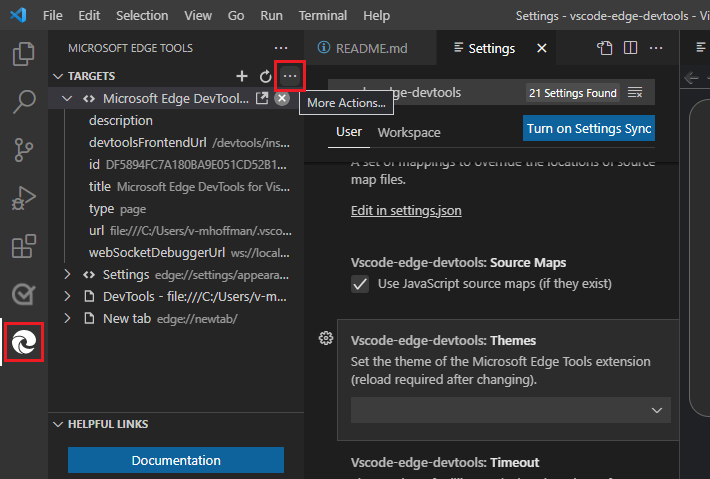Open the Run menu
The height and width of the screenshot is (479, 710).
[271, 15]
